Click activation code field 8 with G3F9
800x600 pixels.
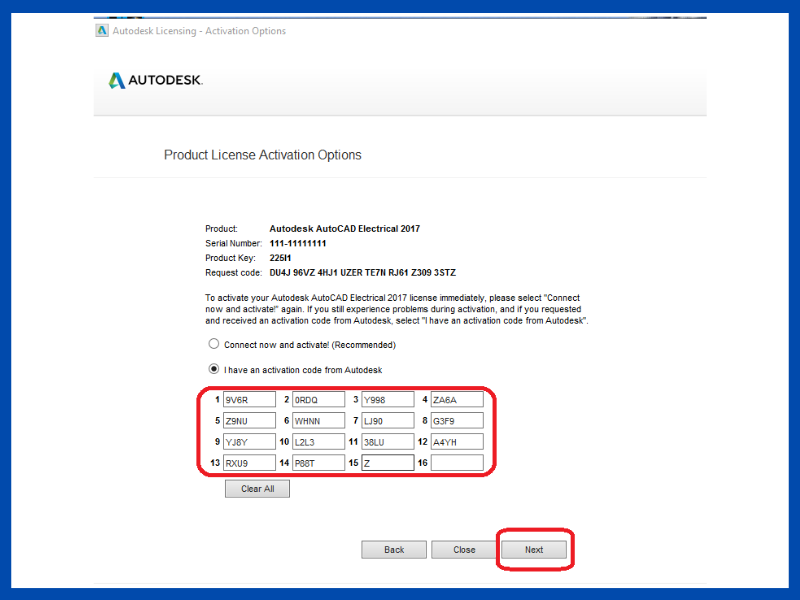click(x=457, y=421)
